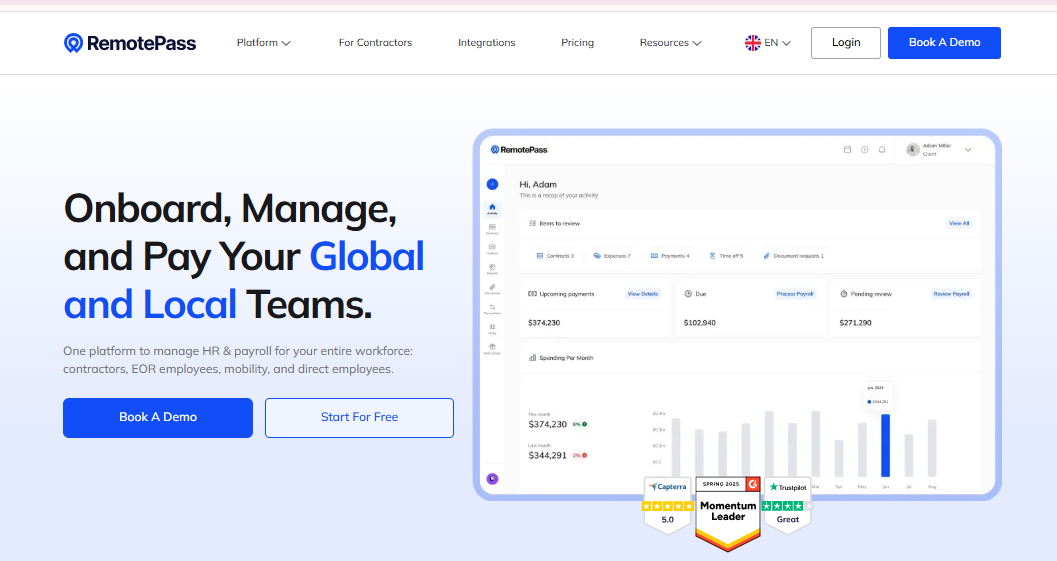Select the Activity home icon in dashboard sidebar
Viewport: 1057px width, 561px height.
pyautogui.click(x=492, y=208)
